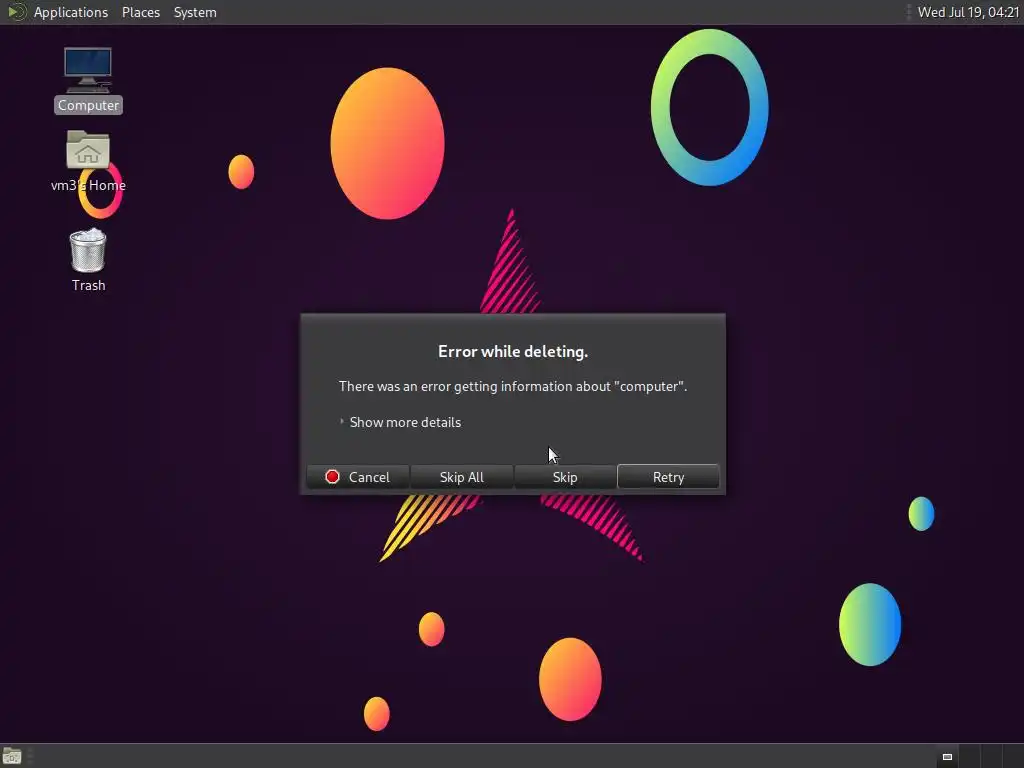Open the clock showing Wed Jul 19, 04:21
This screenshot has height=768, width=1024.
click(968, 12)
